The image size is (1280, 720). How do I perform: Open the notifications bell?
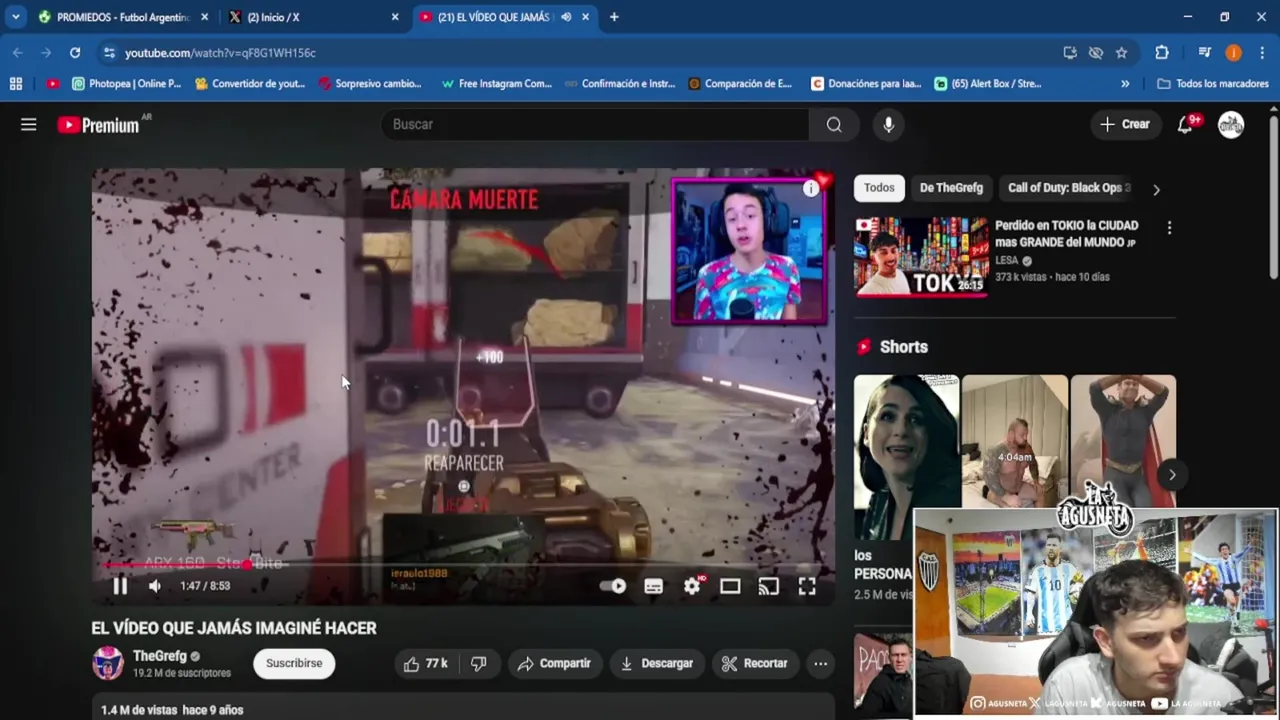click(x=1186, y=124)
